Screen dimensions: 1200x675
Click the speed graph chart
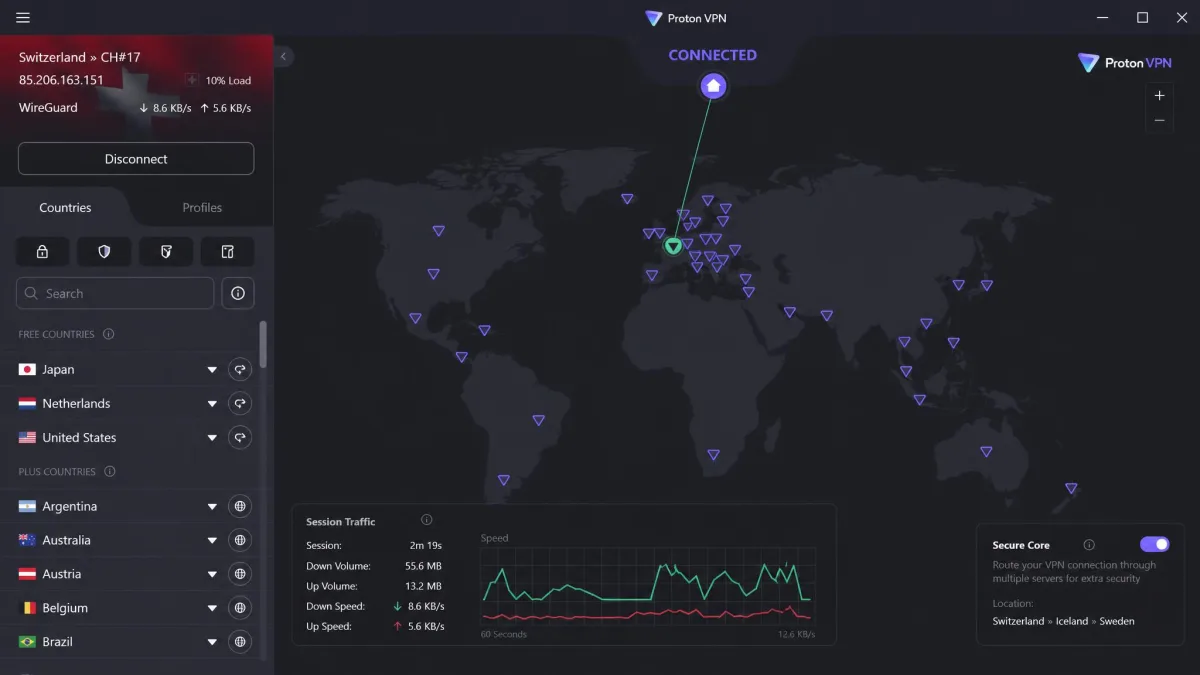pyautogui.click(x=648, y=586)
